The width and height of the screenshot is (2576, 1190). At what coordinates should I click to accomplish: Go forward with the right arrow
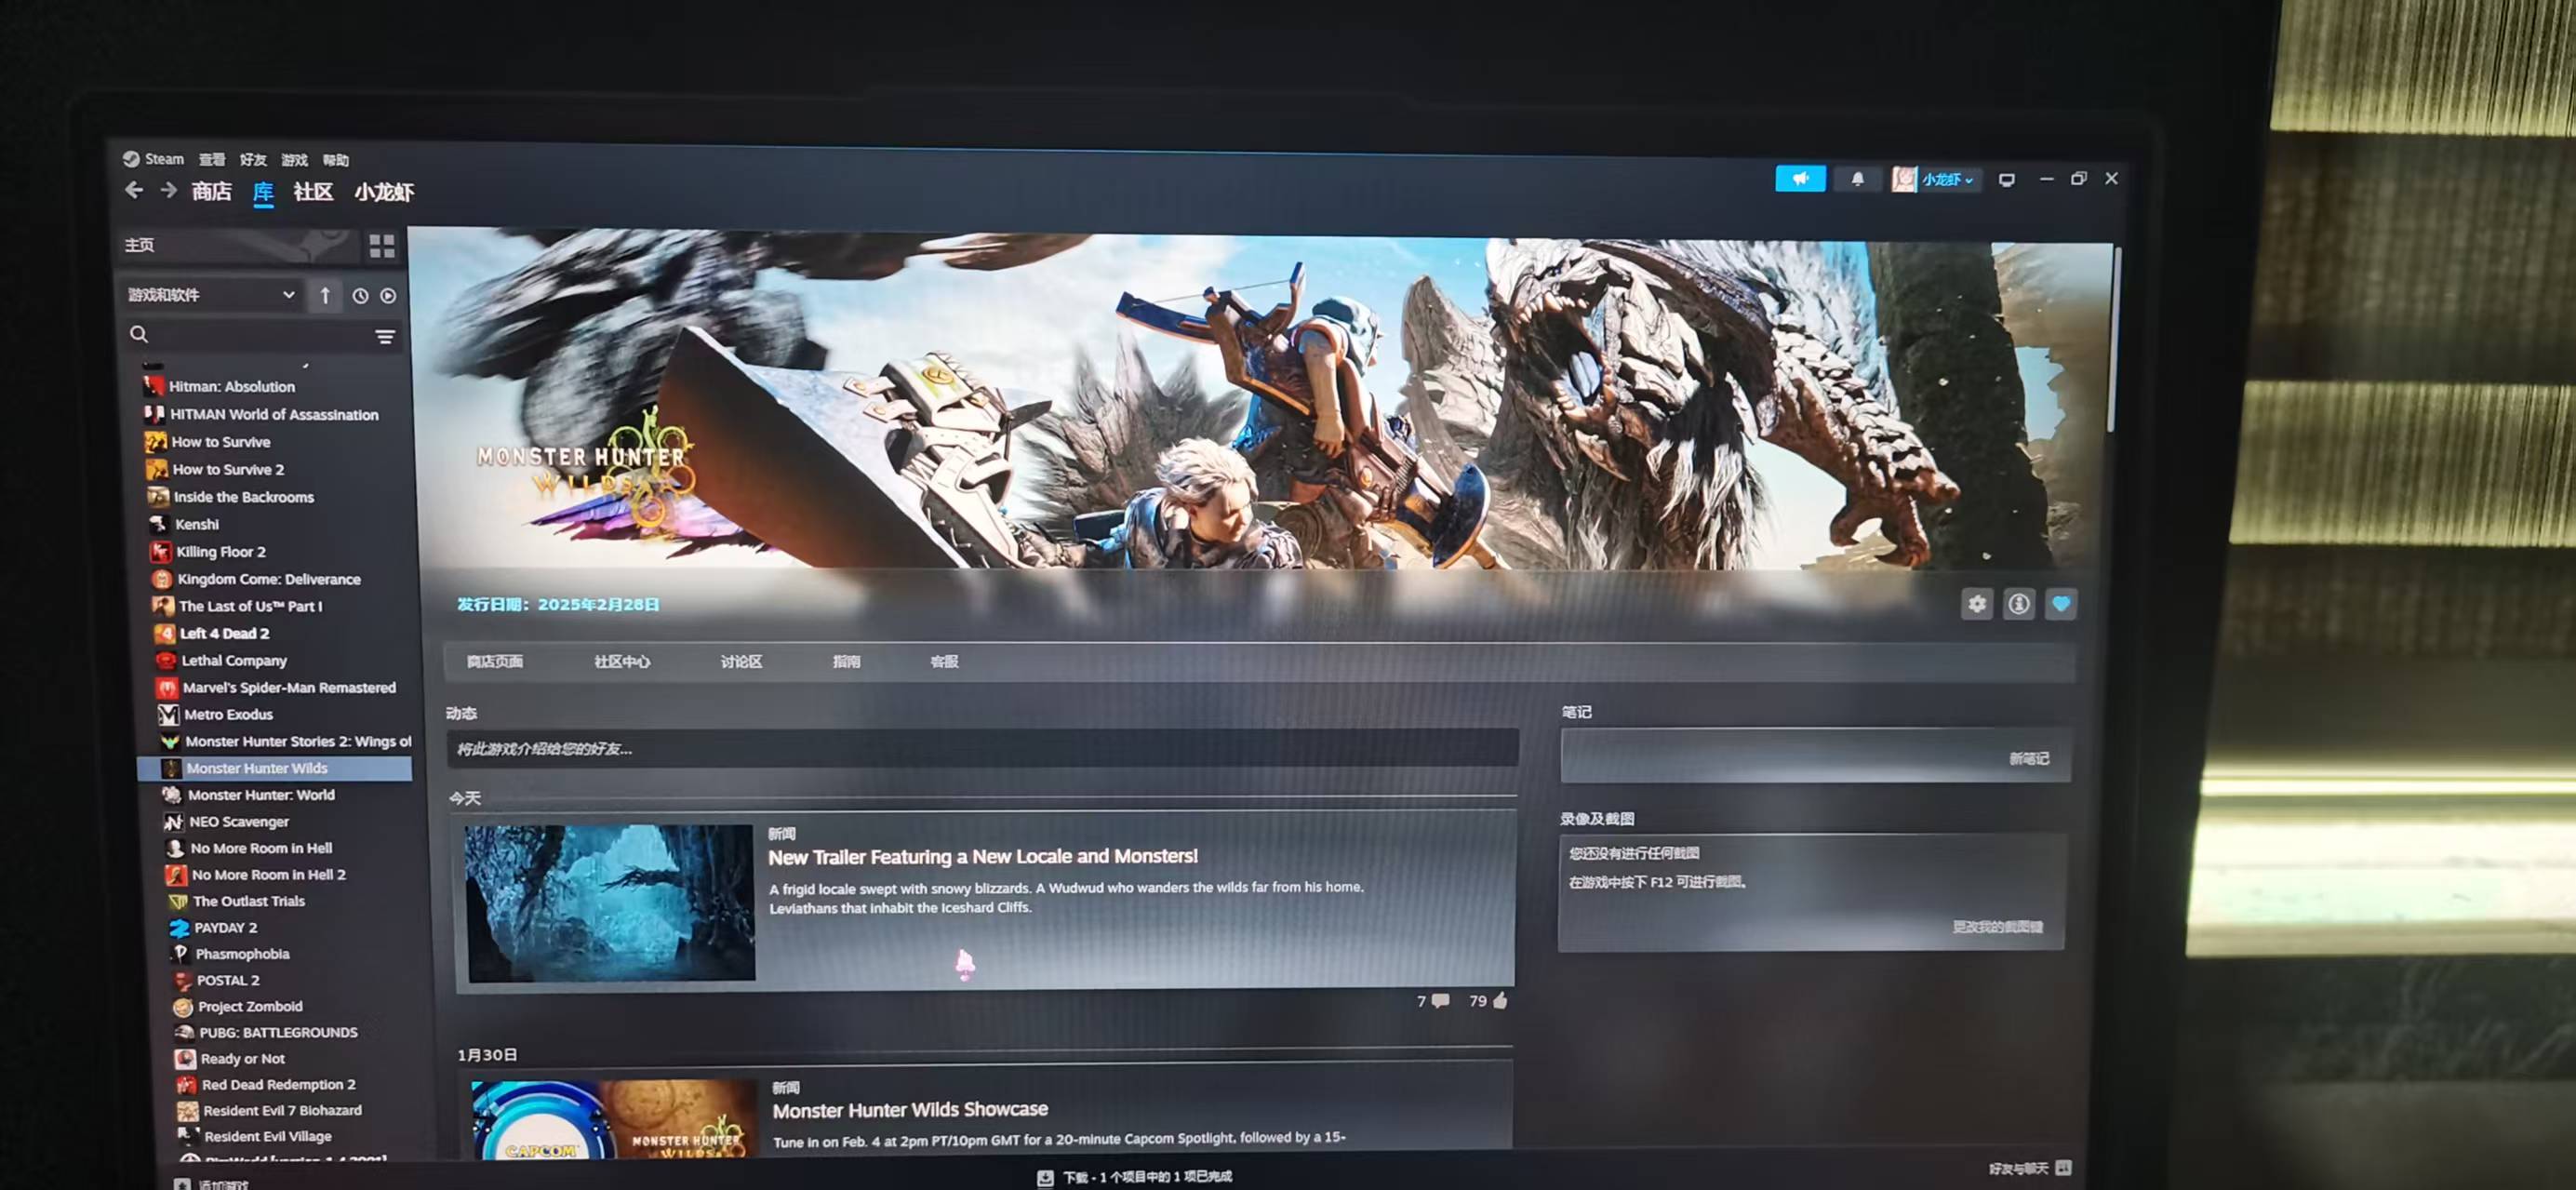coord(169,190)
